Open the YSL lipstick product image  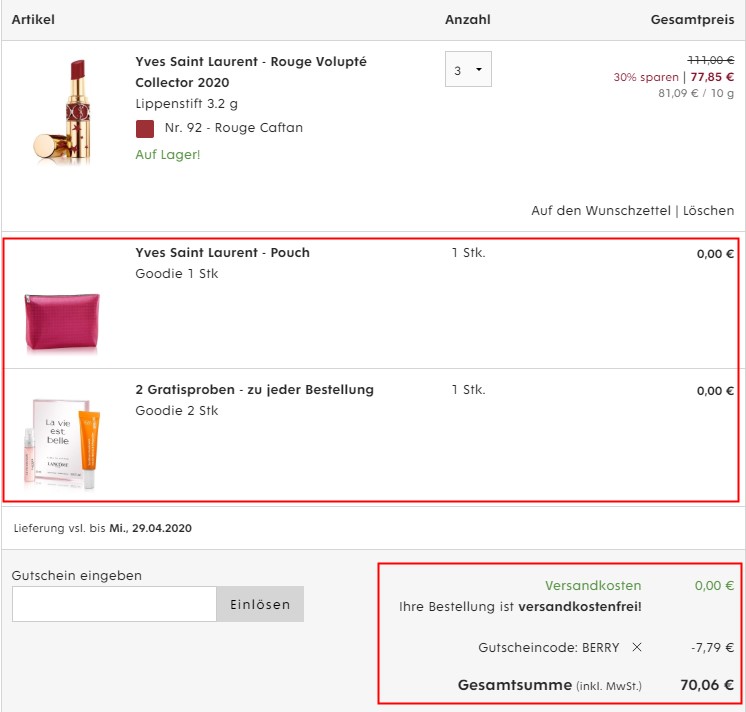(63, 112)
